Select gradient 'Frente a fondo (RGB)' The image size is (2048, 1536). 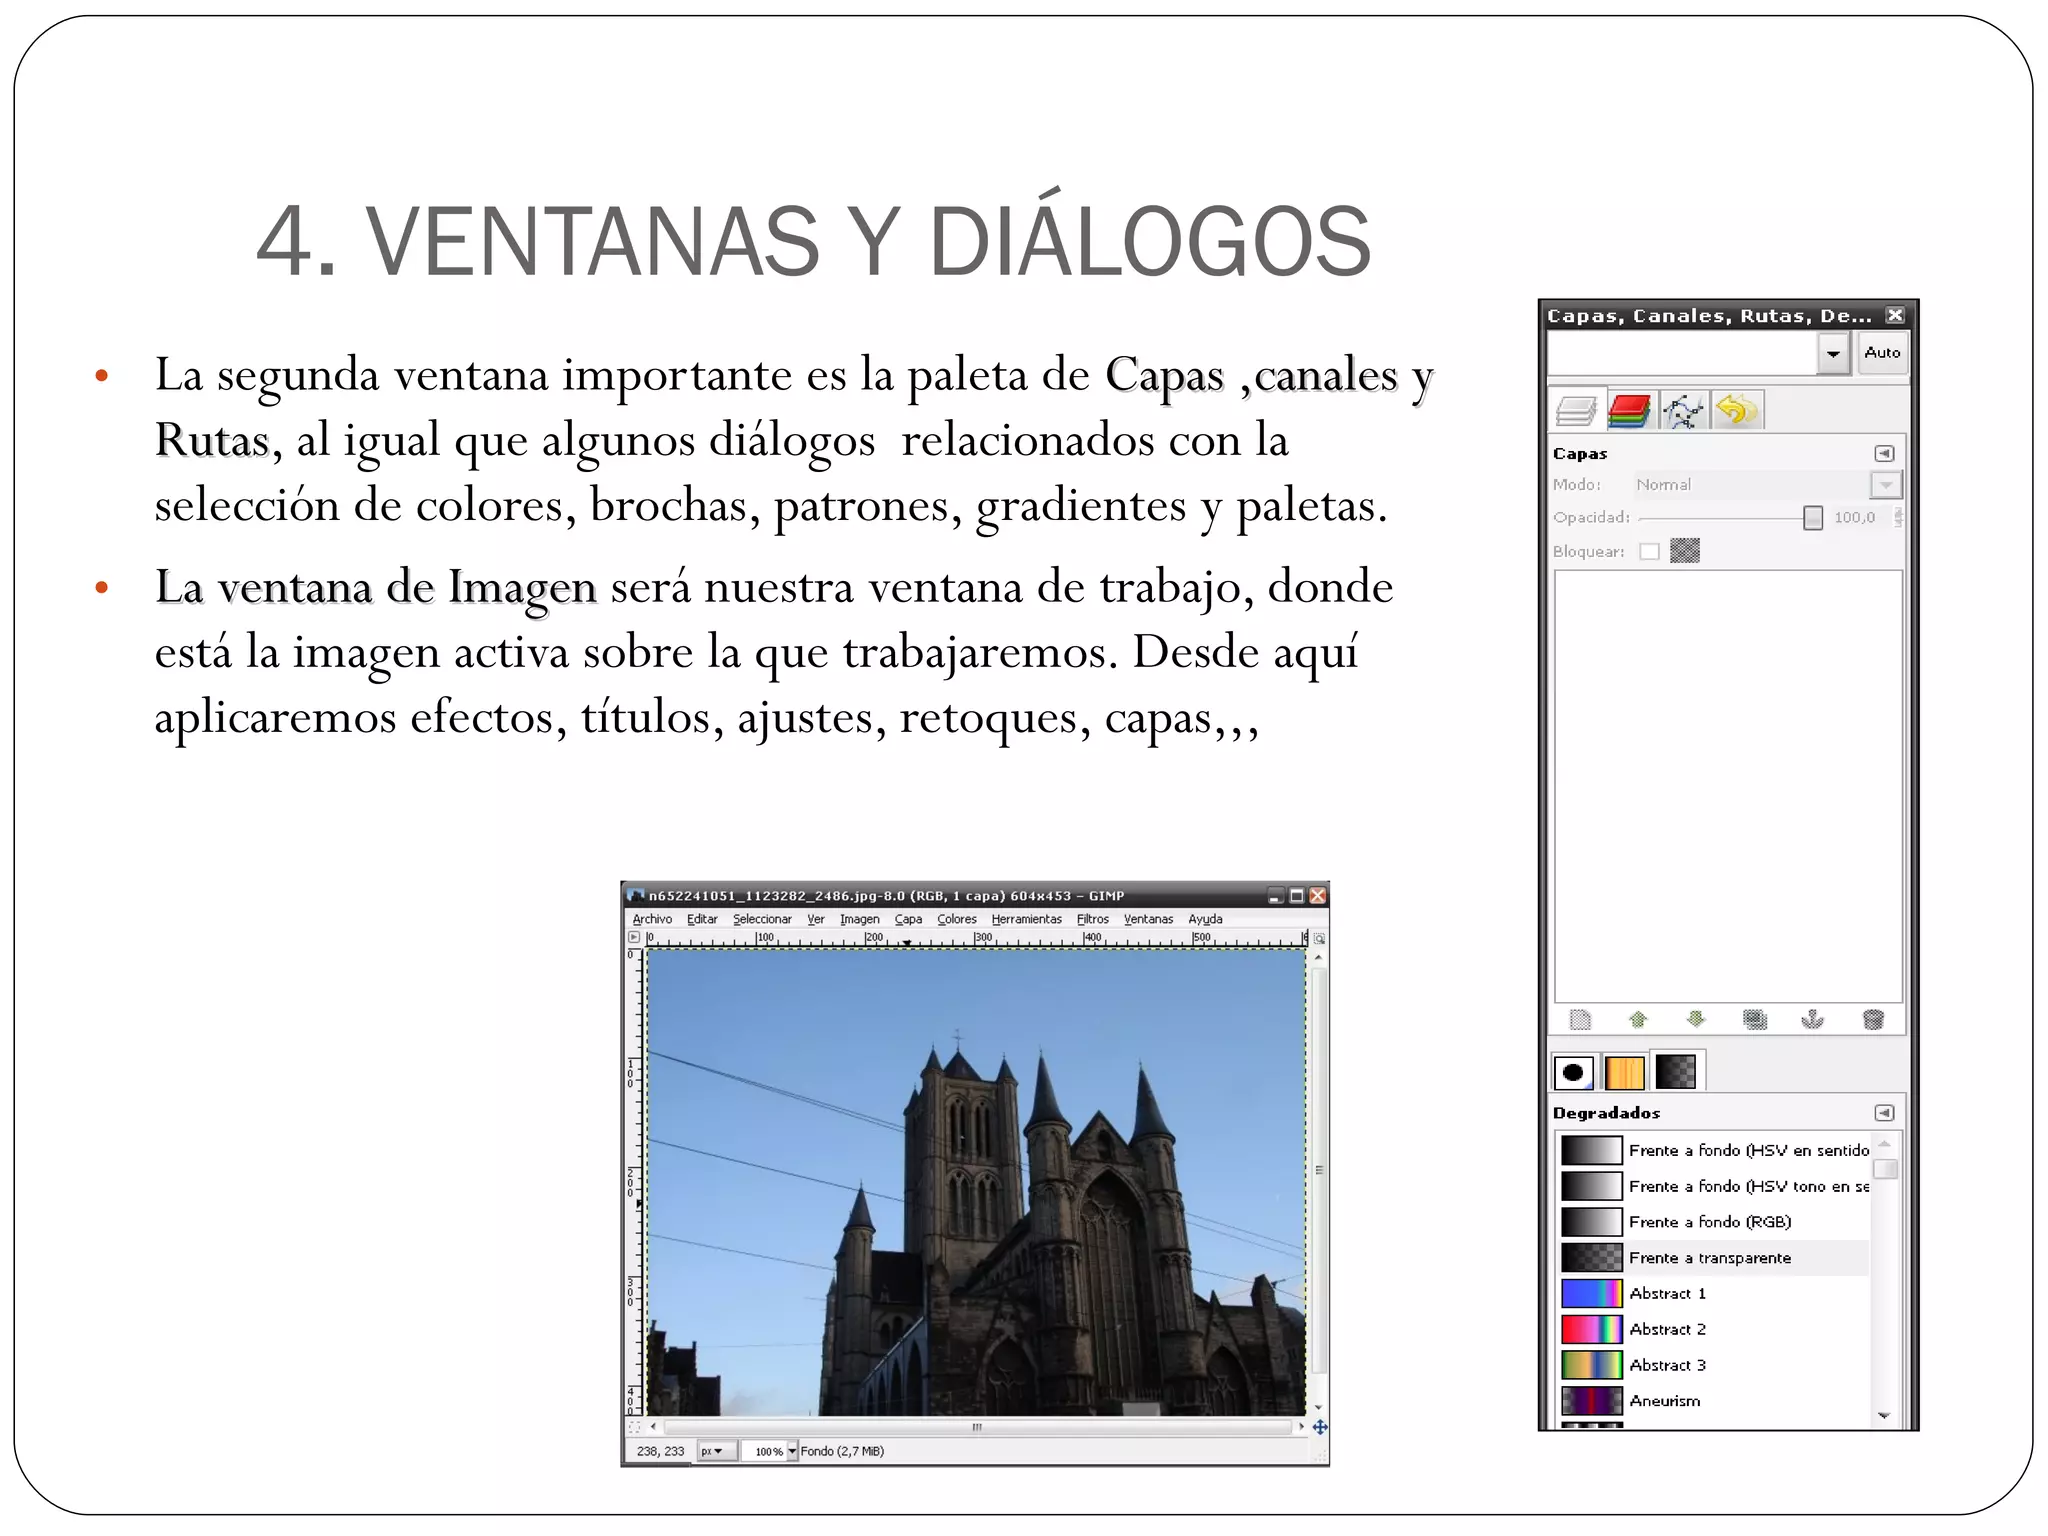tap(1714, 1222)
